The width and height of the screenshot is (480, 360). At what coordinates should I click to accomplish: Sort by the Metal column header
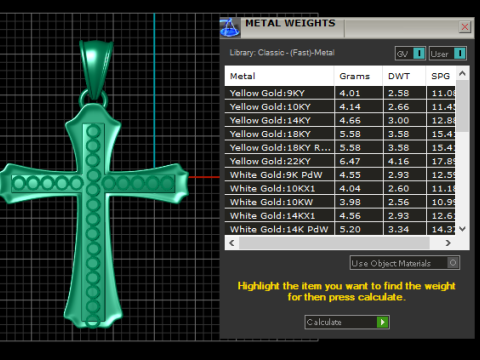[x=279, y=76]
